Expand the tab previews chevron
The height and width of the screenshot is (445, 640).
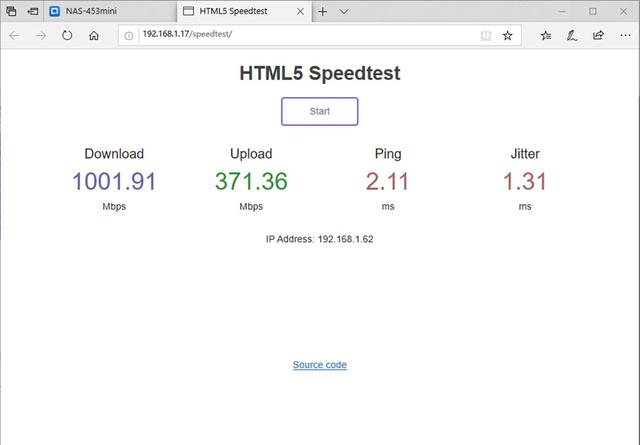coord(344,11)
